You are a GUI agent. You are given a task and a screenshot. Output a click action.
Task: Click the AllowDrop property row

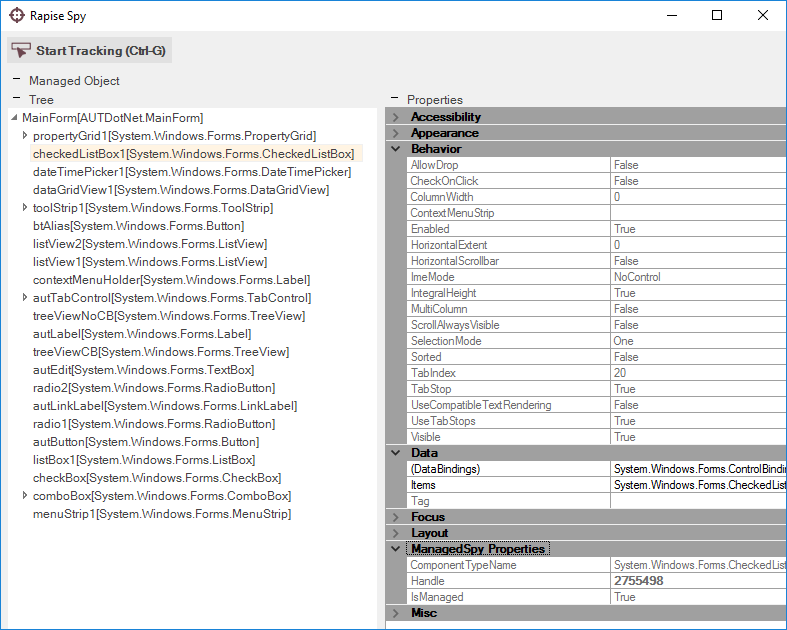(597, 165)
